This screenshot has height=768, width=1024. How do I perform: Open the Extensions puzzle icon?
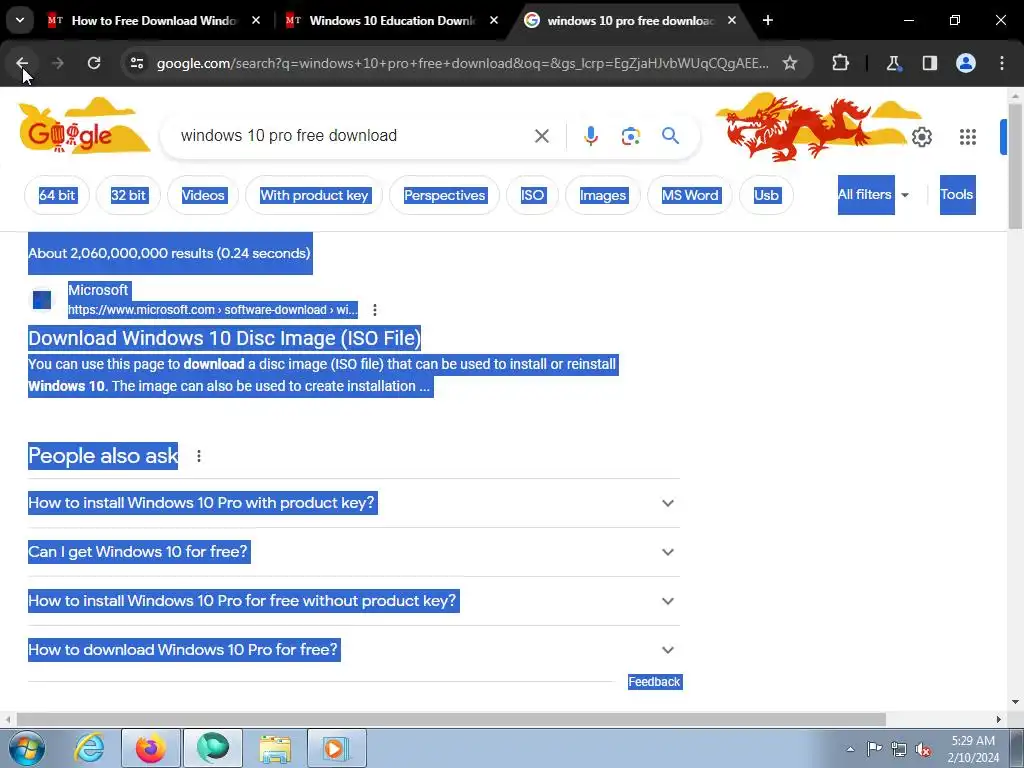tap(840, 63)
